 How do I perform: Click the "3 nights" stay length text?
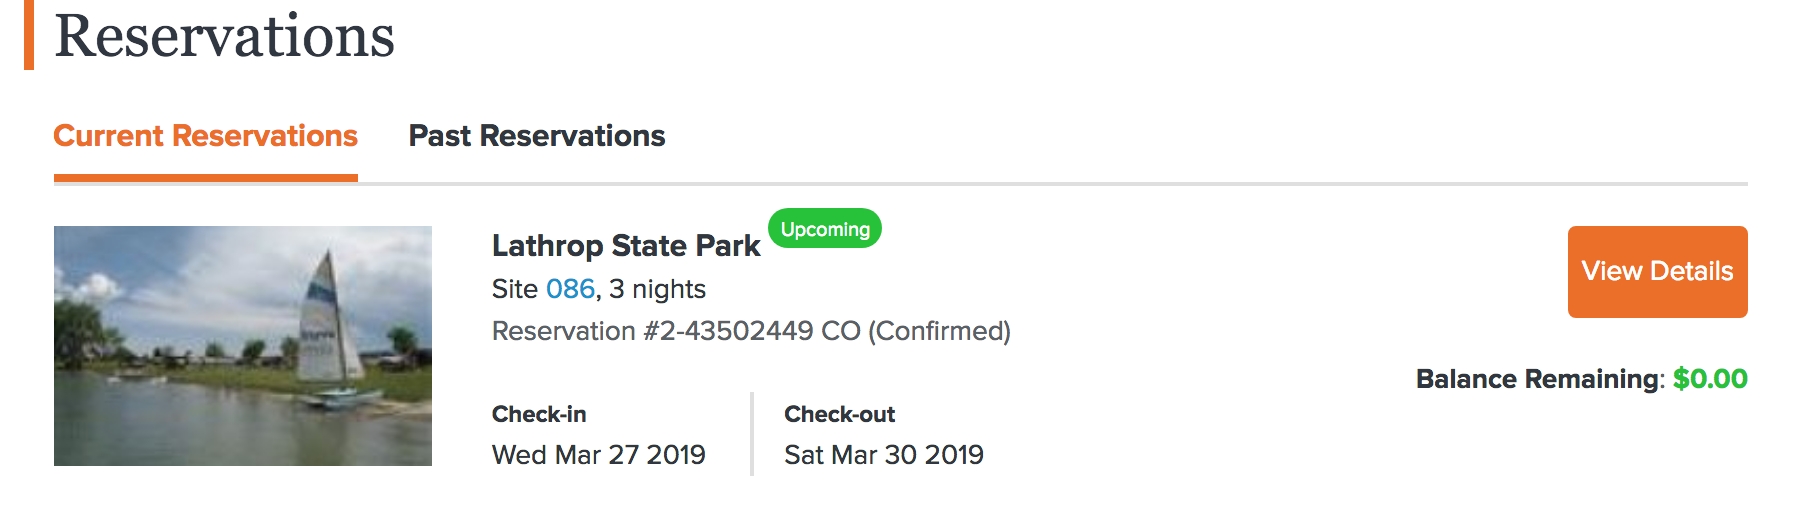[x=657, y=289]
